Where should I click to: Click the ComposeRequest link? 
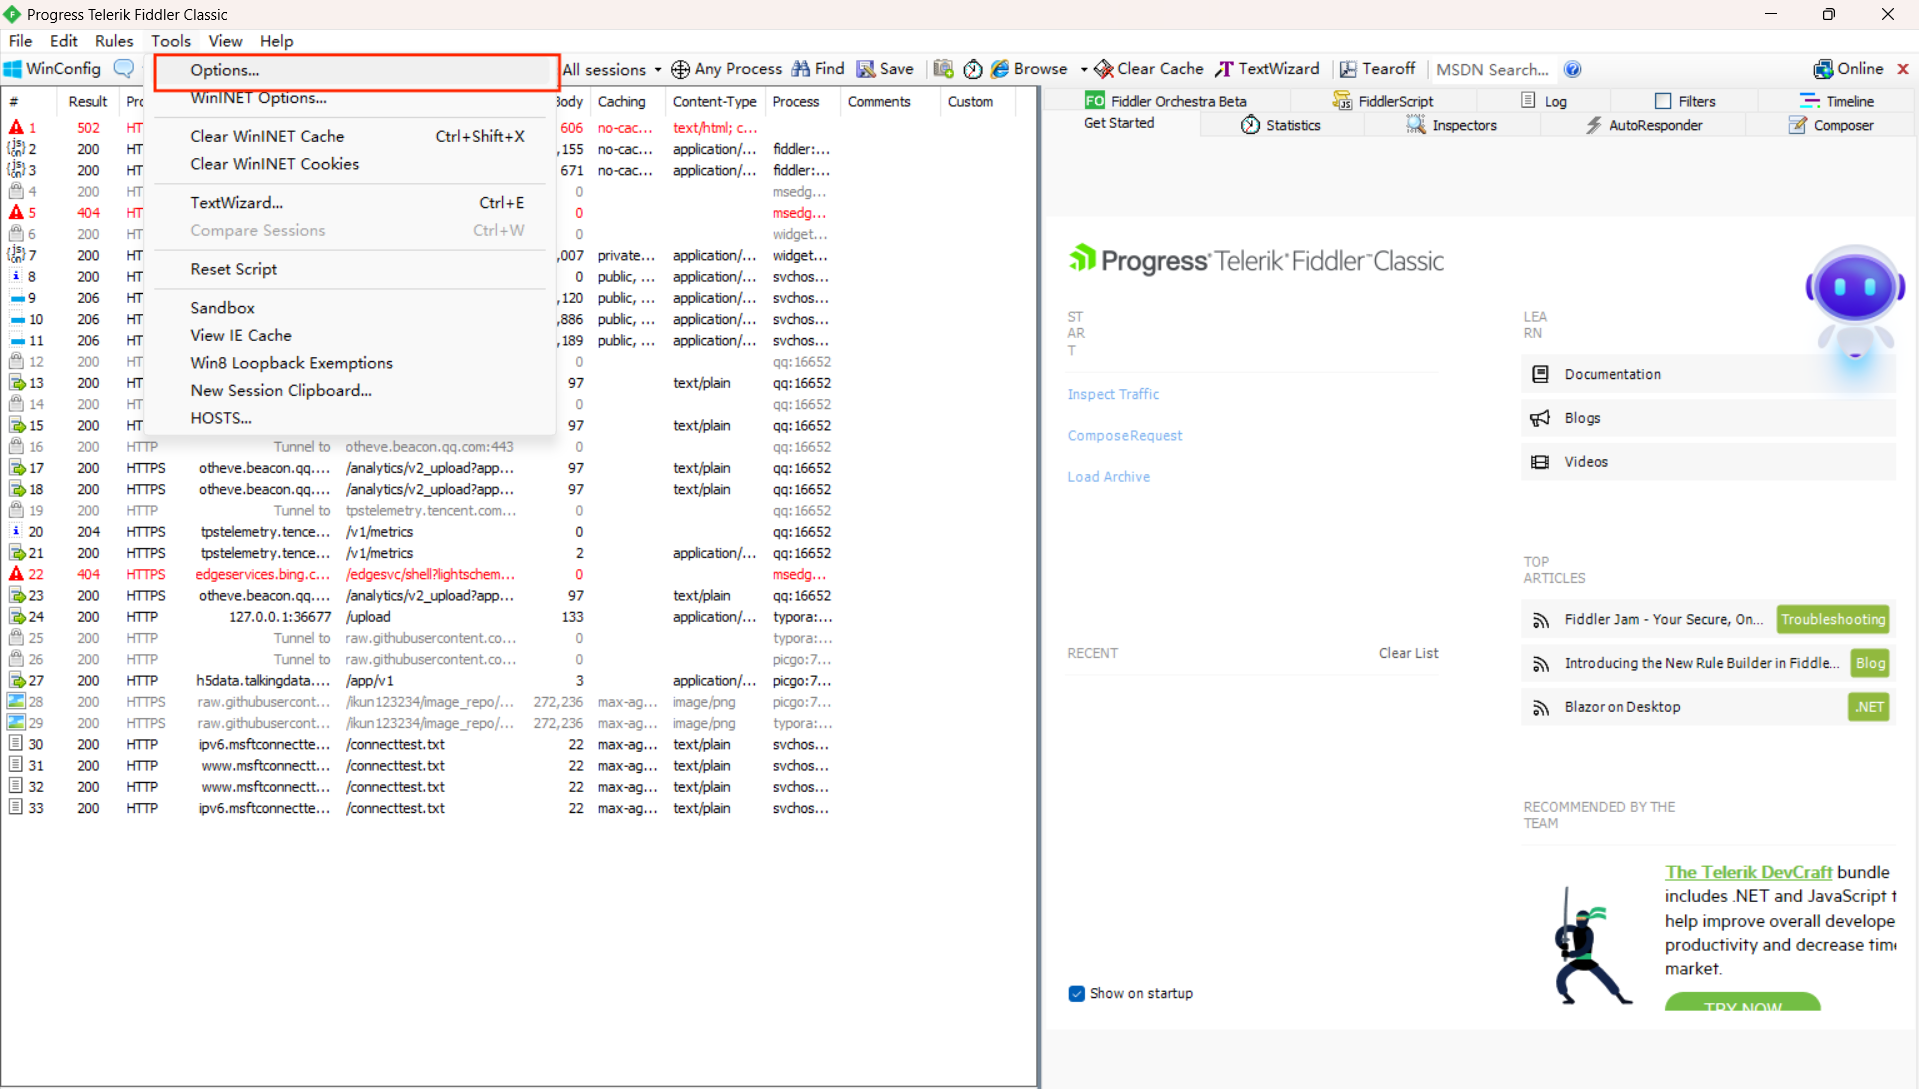(1124, 436)
